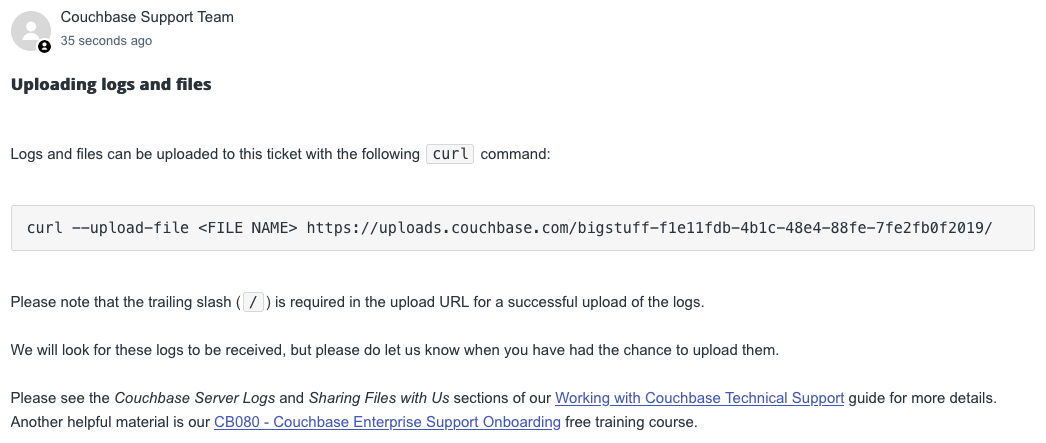Click italic "Sharing Files with Us" text
This screenshot has height=443, width=1046.
(x=378, y=398)
